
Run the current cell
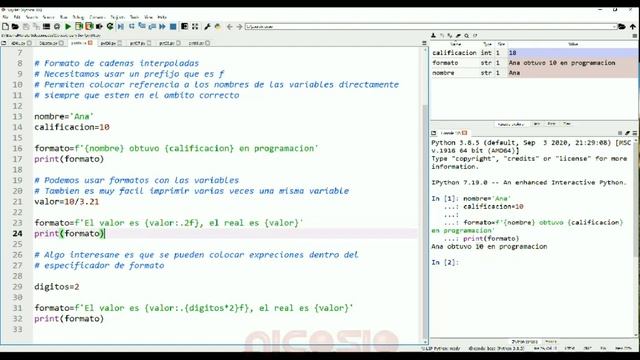point(78,27)
